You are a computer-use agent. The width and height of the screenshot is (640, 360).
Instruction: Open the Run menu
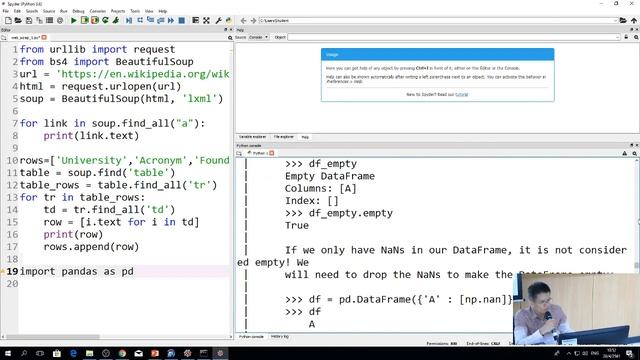(x=63, y=11)
